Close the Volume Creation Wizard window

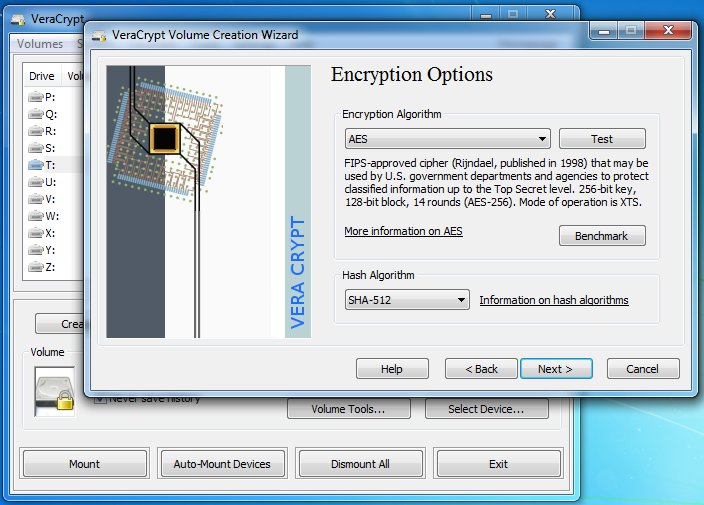coord(668,30)
